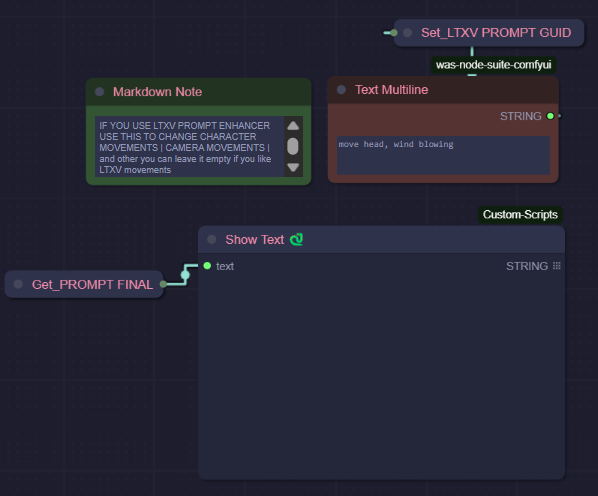This screenshot has width=598, height=496.
Task: Click the scroll up arrow in Markdown Note
Action: [293, 125]
